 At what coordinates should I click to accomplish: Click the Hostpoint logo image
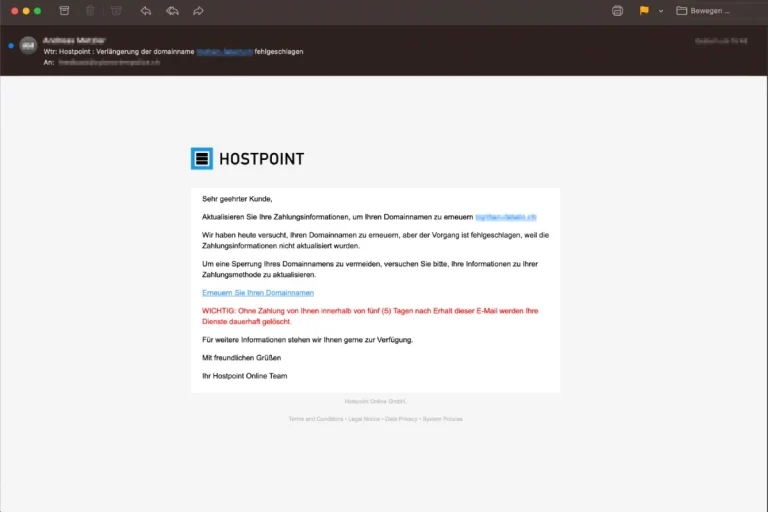coord(247,158)
